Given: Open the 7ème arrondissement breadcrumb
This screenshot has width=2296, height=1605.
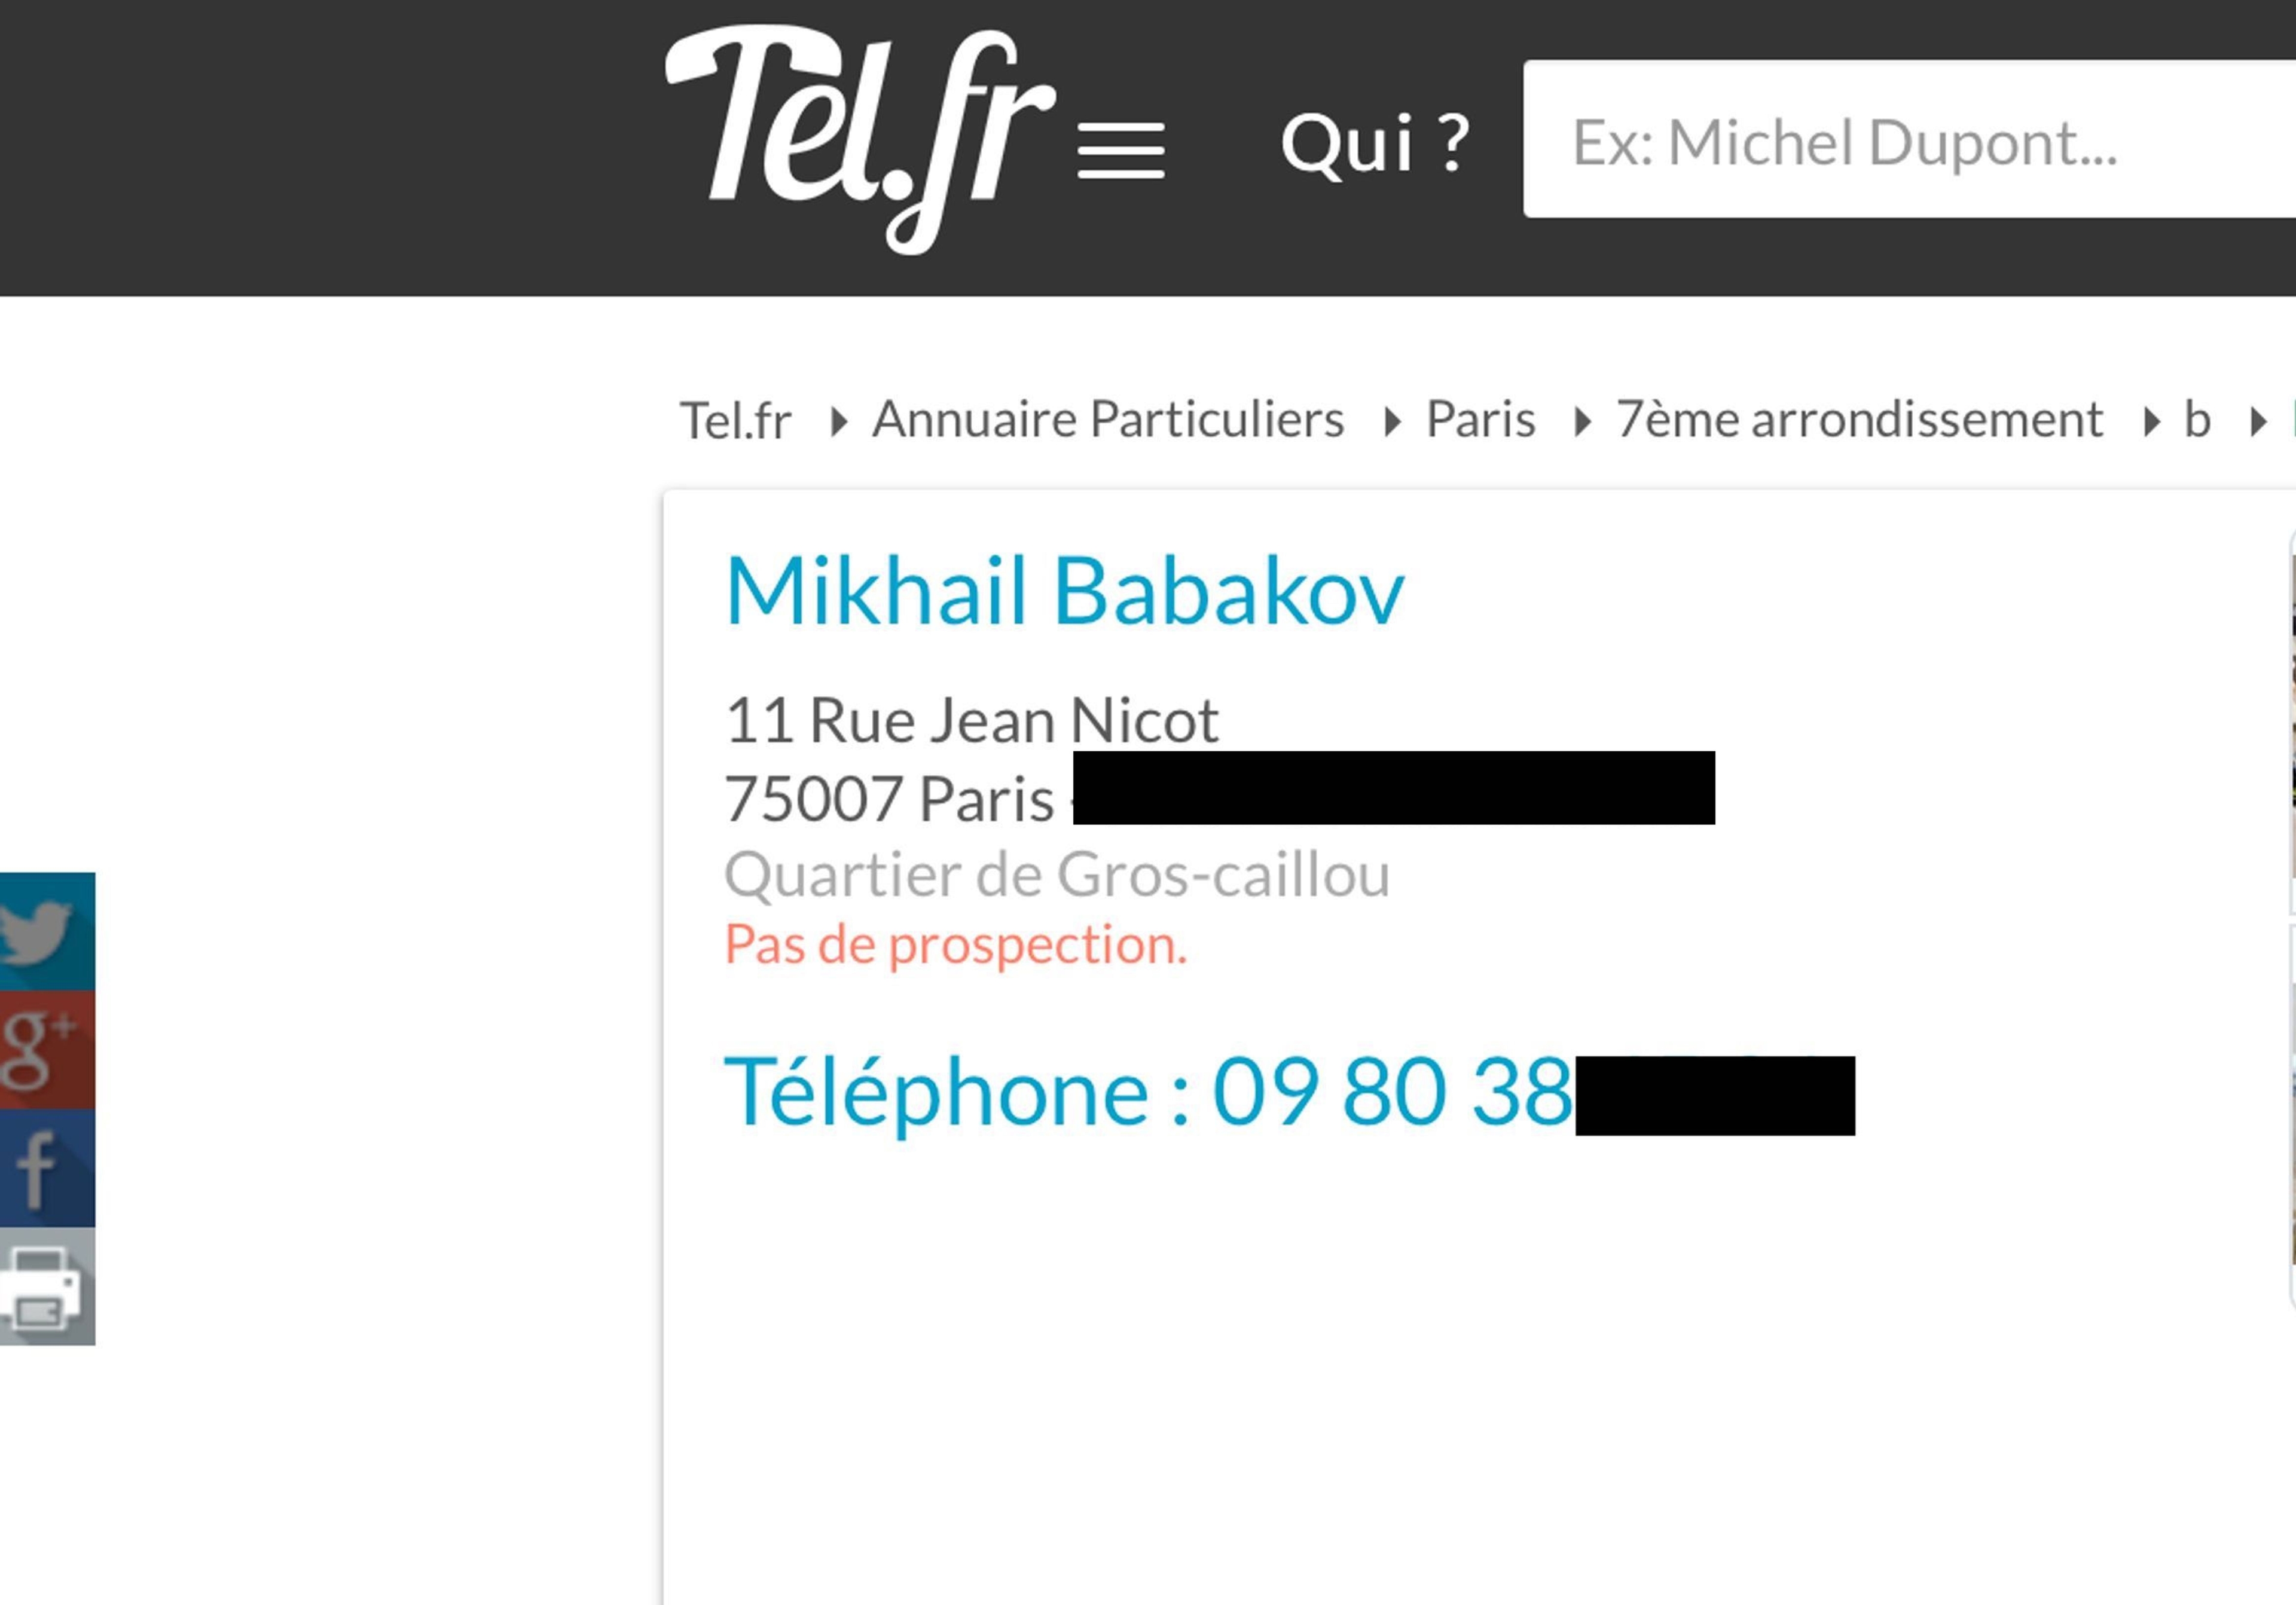Looking at the screenshot, I should (1859, 420).
